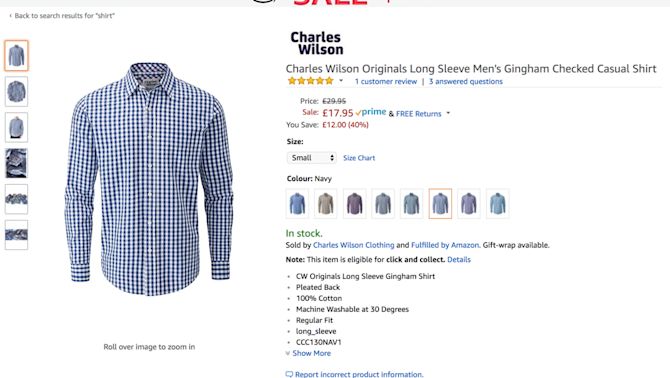670x378 pixels.
Task: Select the beige shirt colour swatch
Action: [x=326, y=203]
